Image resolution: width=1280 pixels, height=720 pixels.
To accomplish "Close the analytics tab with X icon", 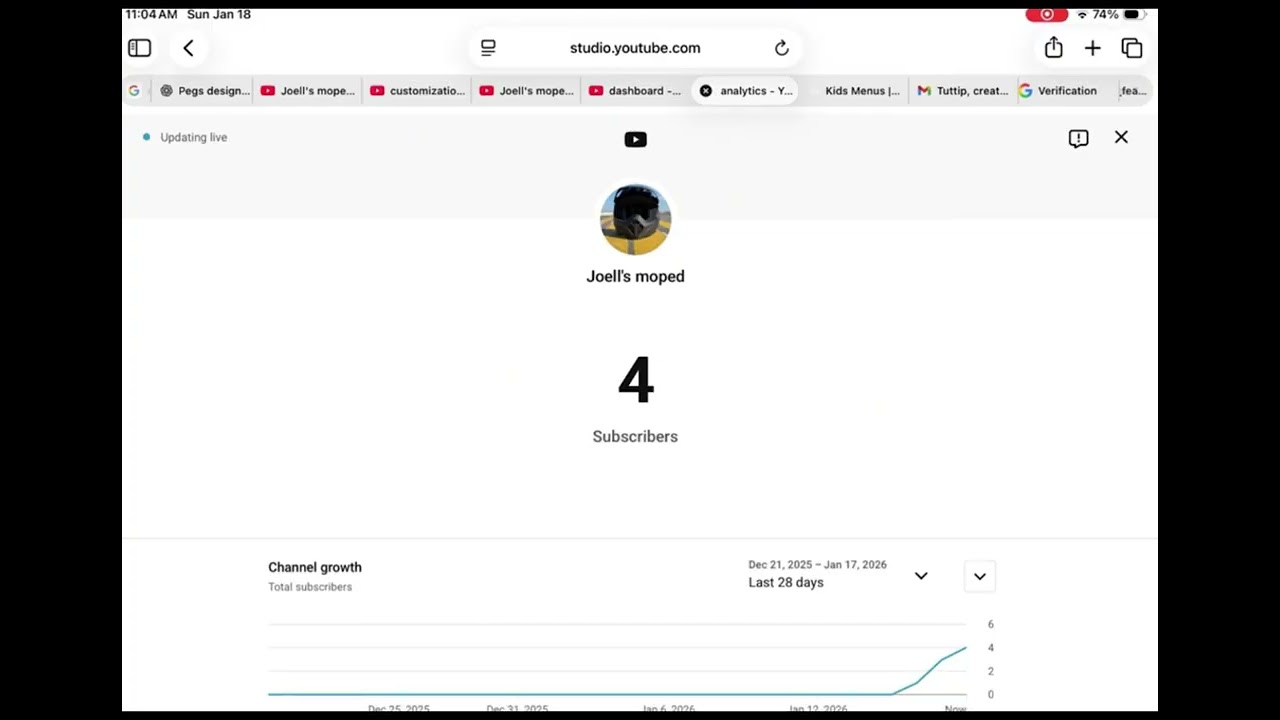I will [x=706, y=91].
